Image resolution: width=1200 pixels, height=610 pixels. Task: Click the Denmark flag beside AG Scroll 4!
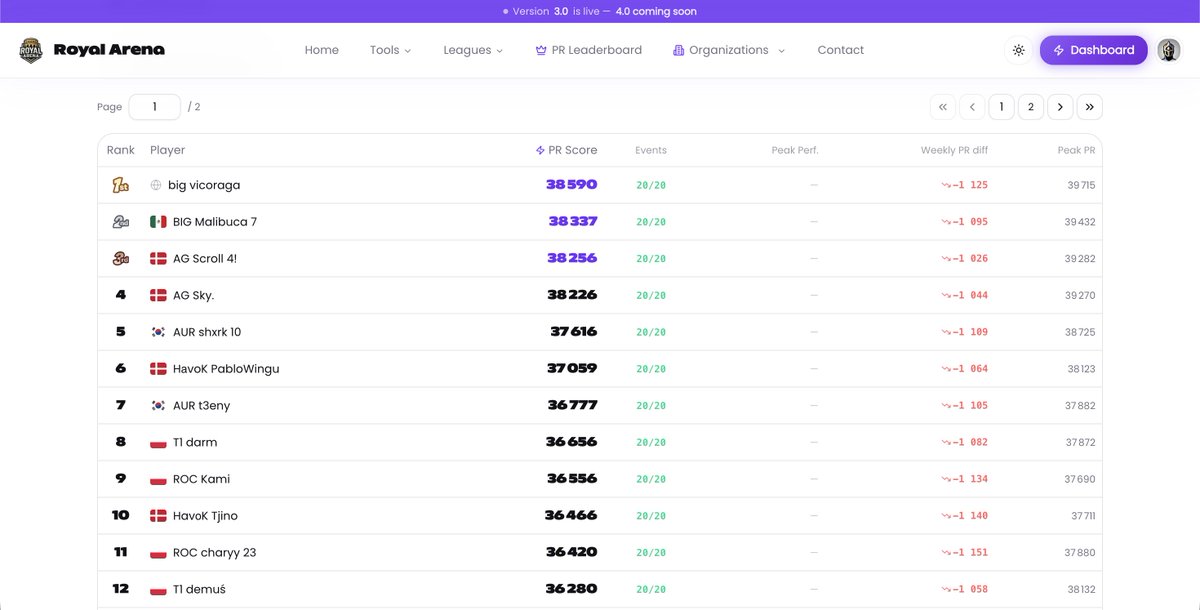[x=158, y=258]
